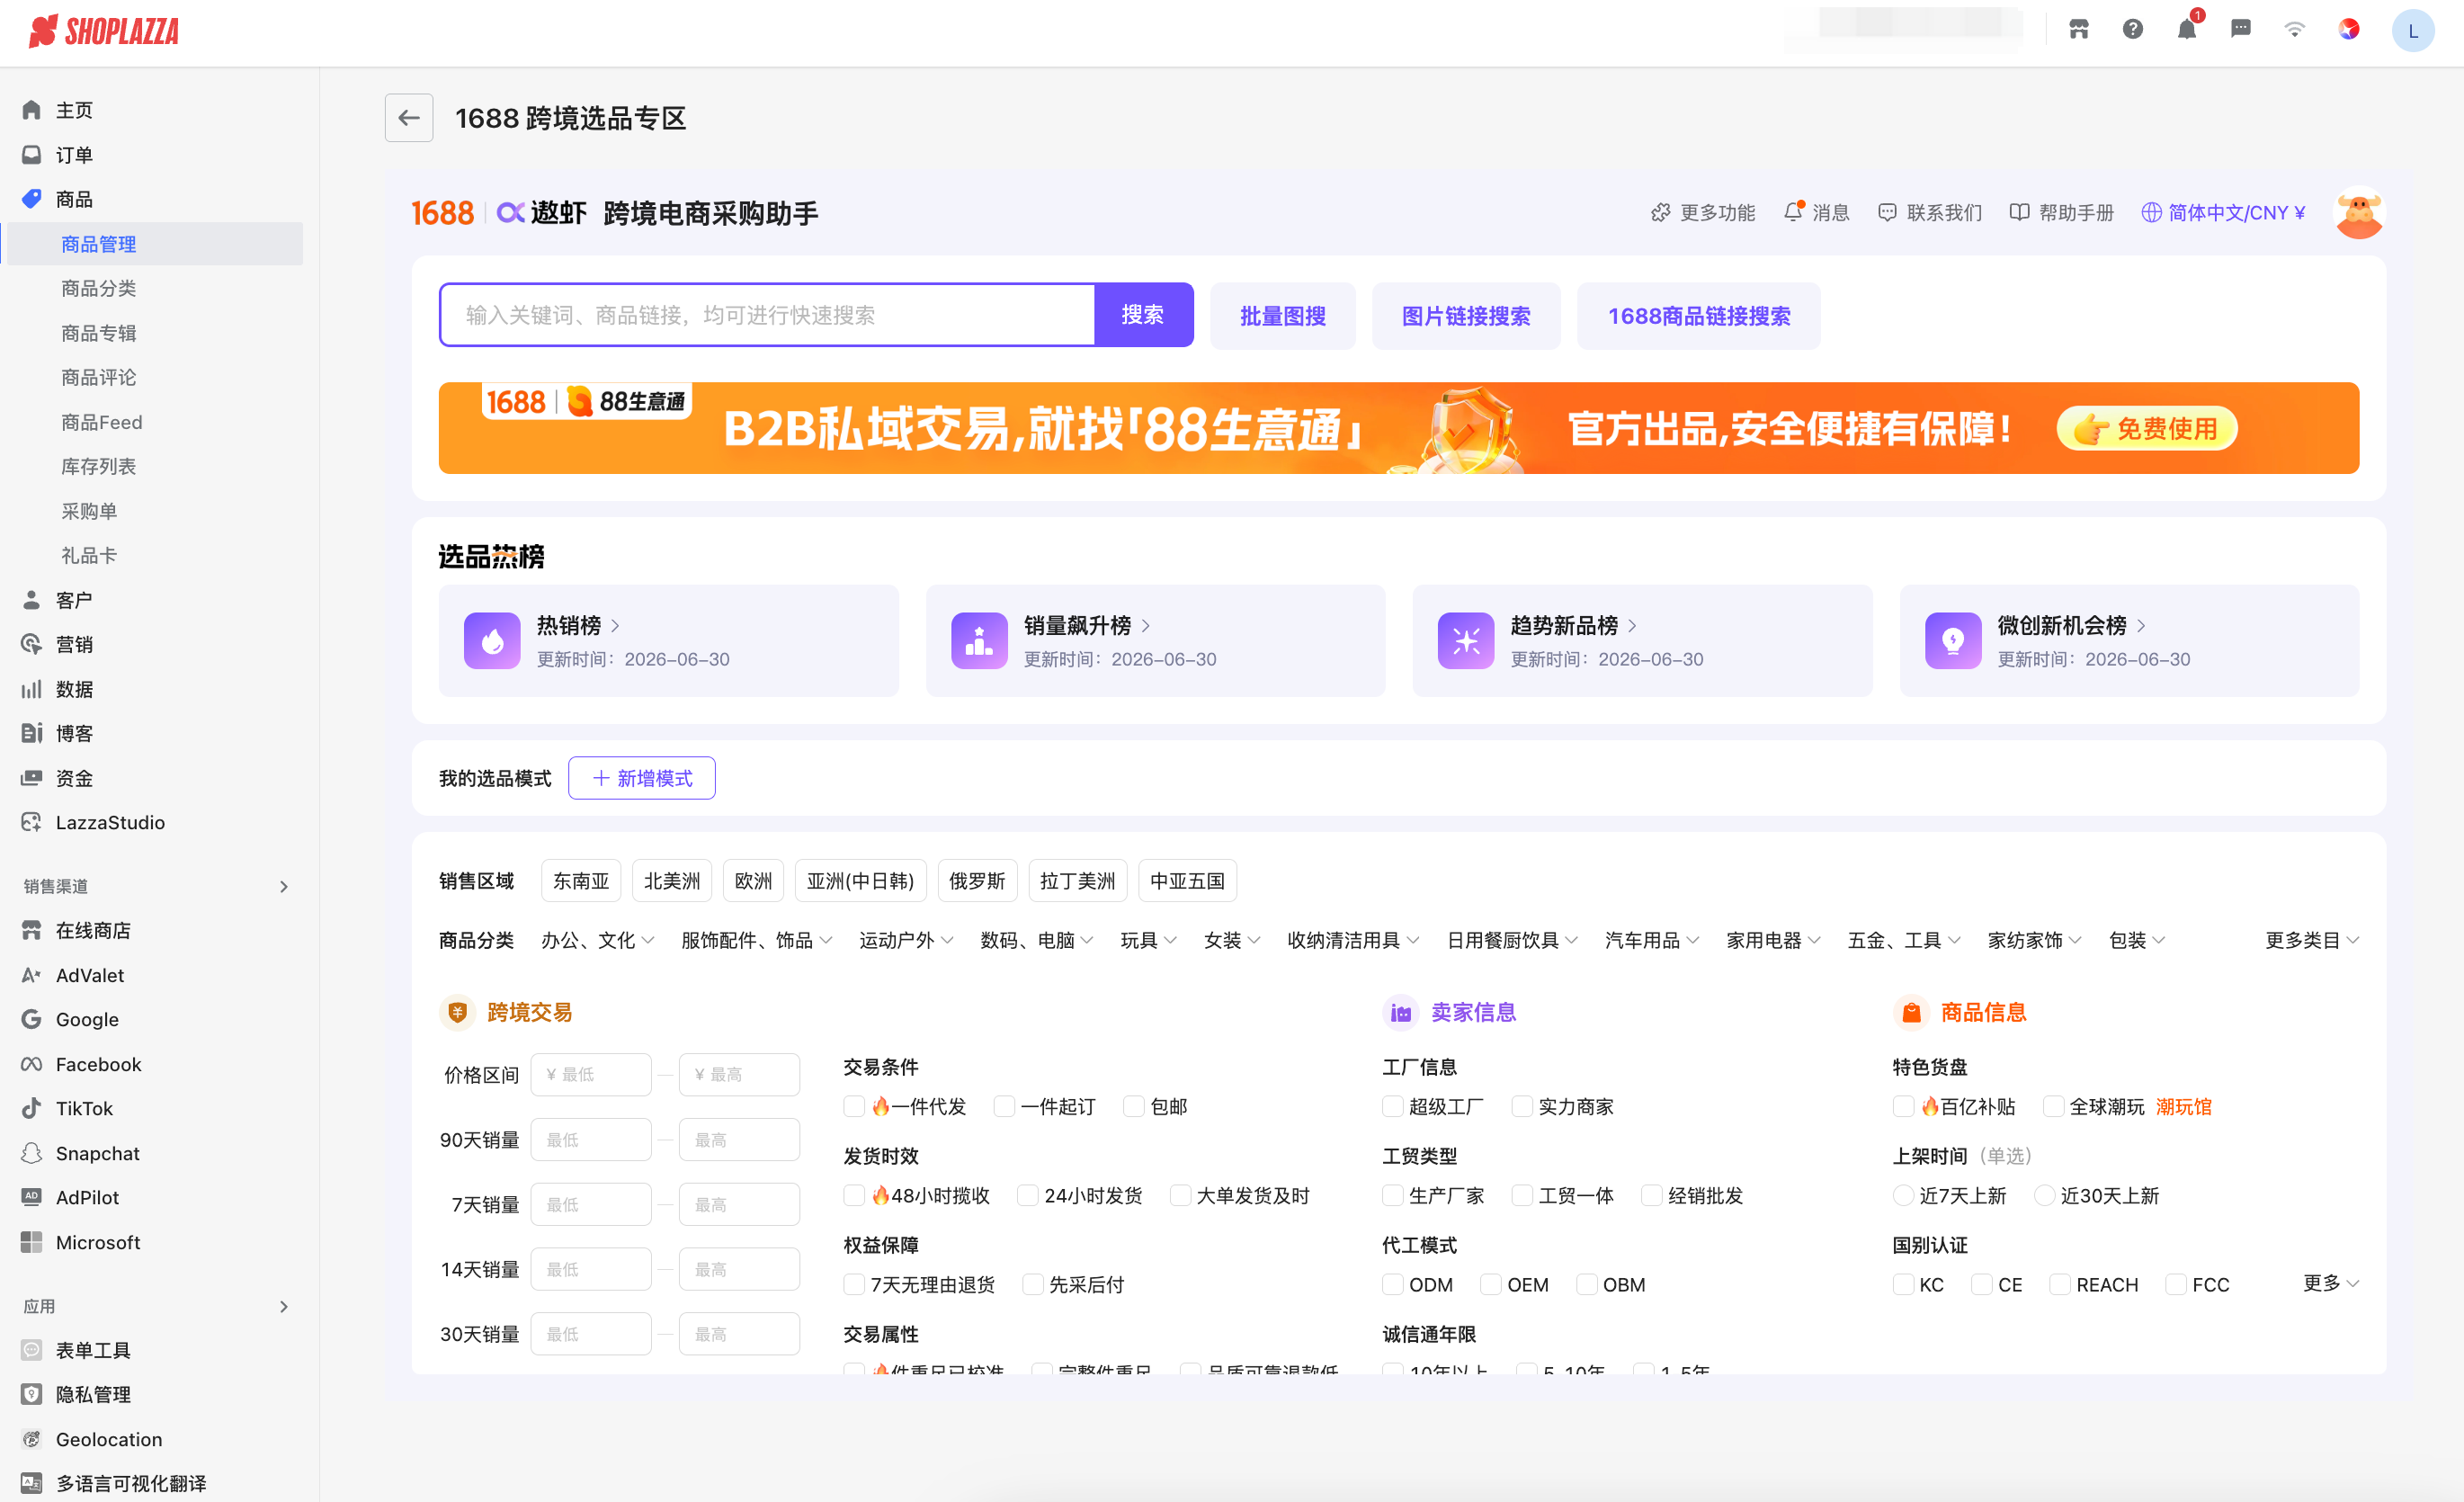The height and width of the screenshot is (1502, 2464).
Task: Open the hot sales flame icon card
Action: click(492, 640)
